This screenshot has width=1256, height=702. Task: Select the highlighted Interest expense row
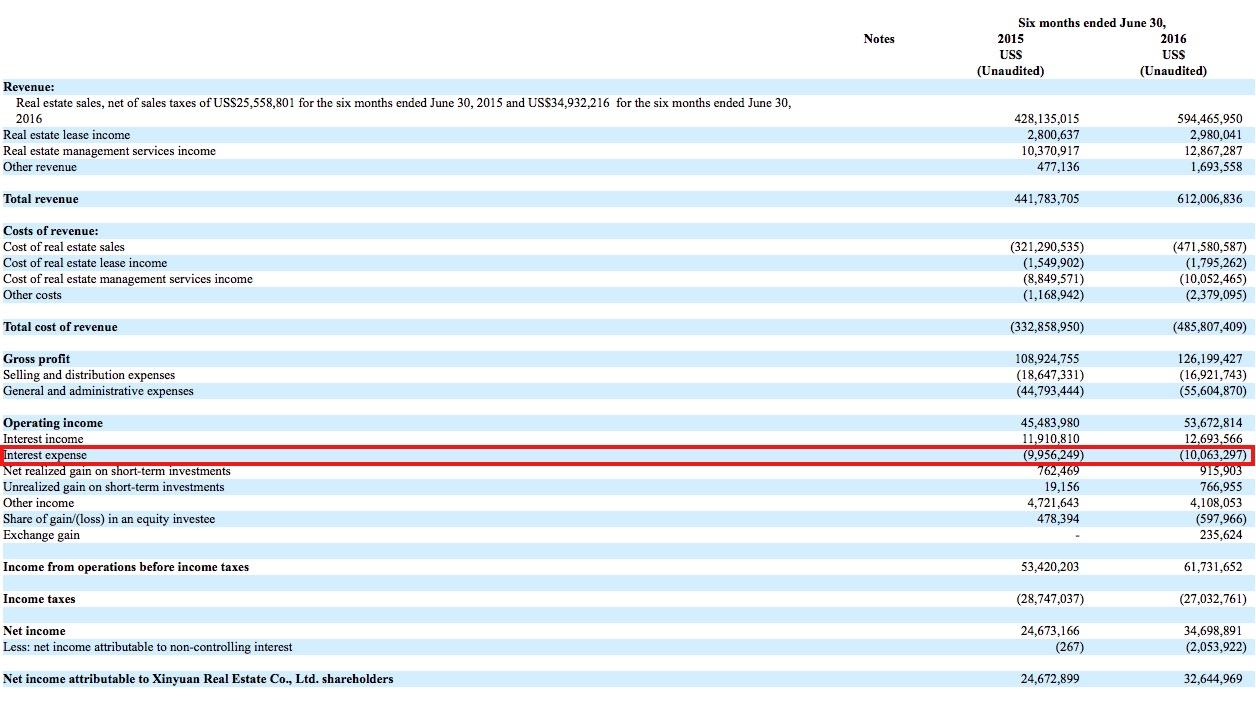tap(628, 455)
